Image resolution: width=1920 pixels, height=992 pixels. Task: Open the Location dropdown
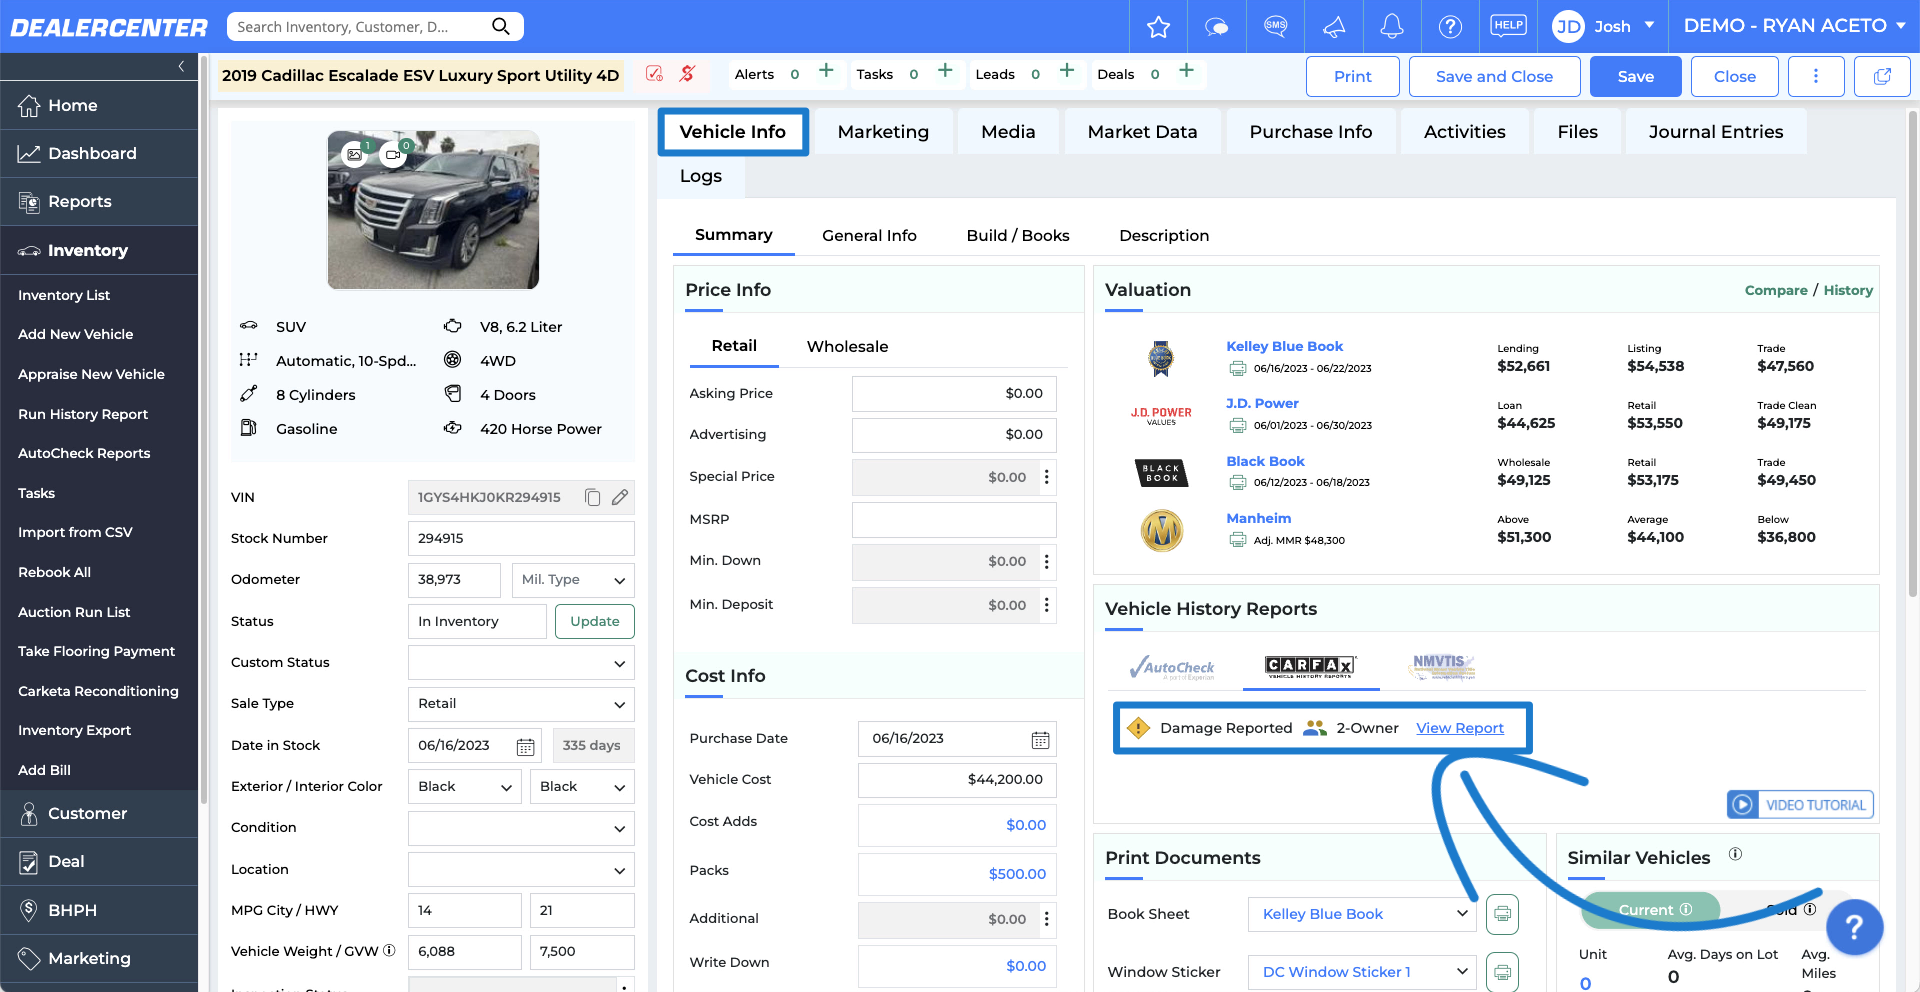(521, 870)
